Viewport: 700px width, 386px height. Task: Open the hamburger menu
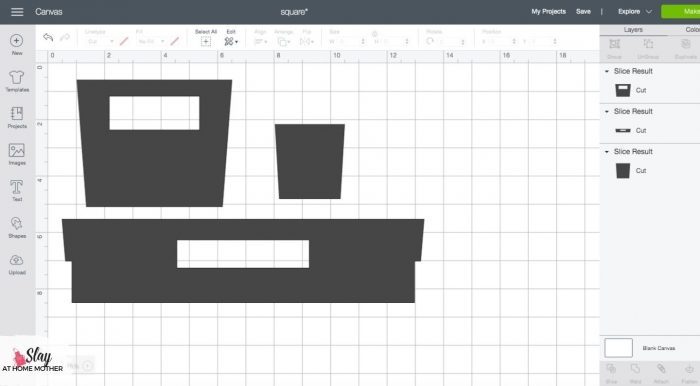[17, 12]
